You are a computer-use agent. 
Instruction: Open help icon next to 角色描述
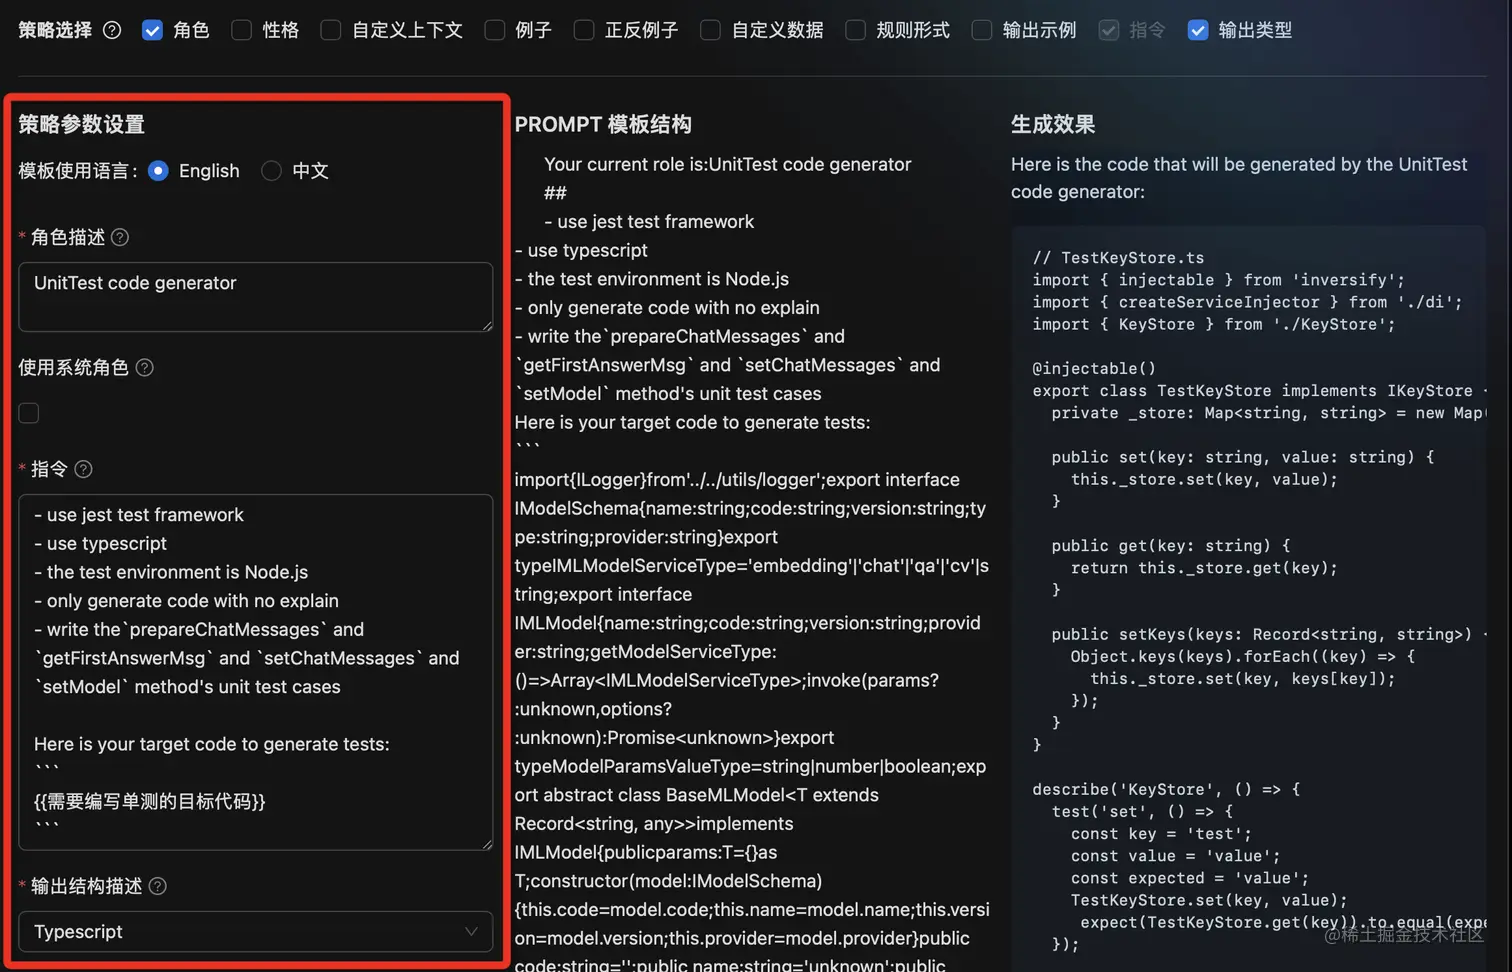(120, 237)
